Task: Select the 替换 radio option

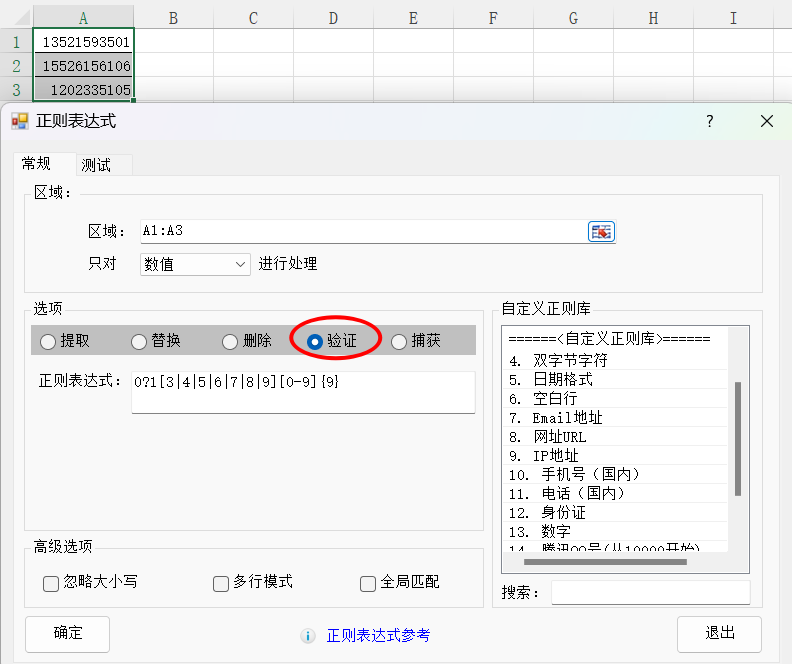Action: pyautogui.click(x=139, y=342)
